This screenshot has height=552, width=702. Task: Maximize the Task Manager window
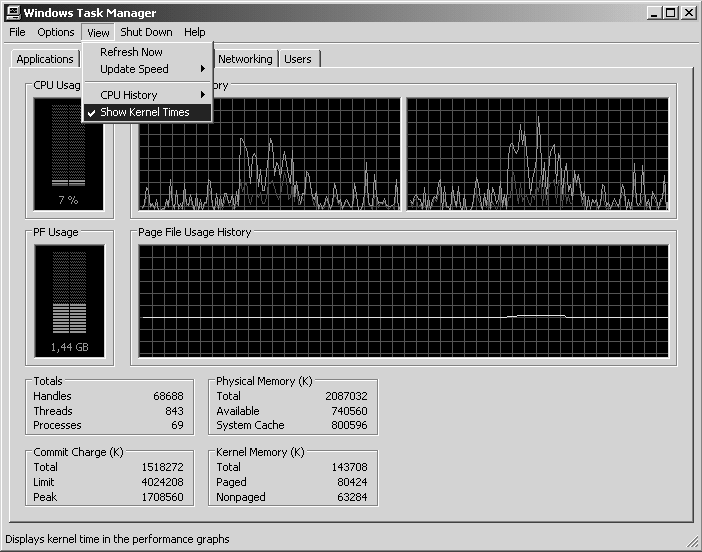(x=670, y=13)
